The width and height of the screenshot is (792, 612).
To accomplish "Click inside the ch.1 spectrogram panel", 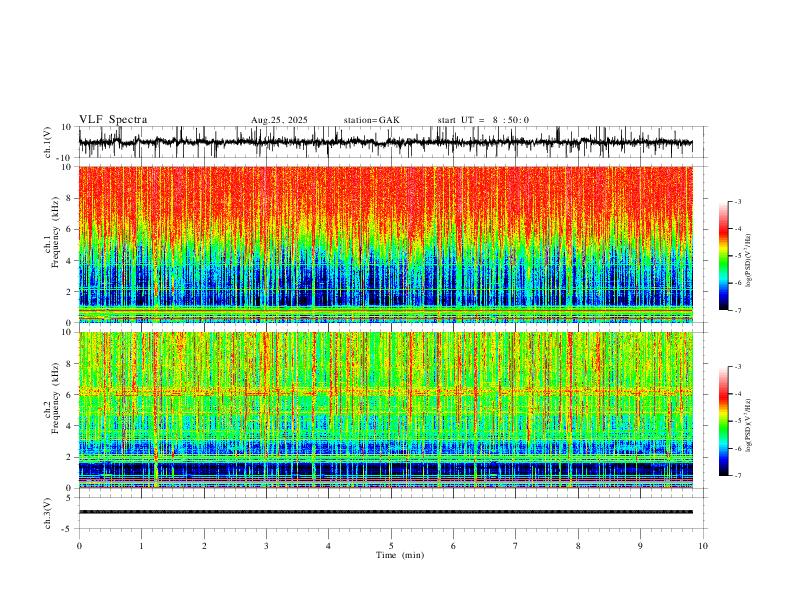I will pos(385,244).
